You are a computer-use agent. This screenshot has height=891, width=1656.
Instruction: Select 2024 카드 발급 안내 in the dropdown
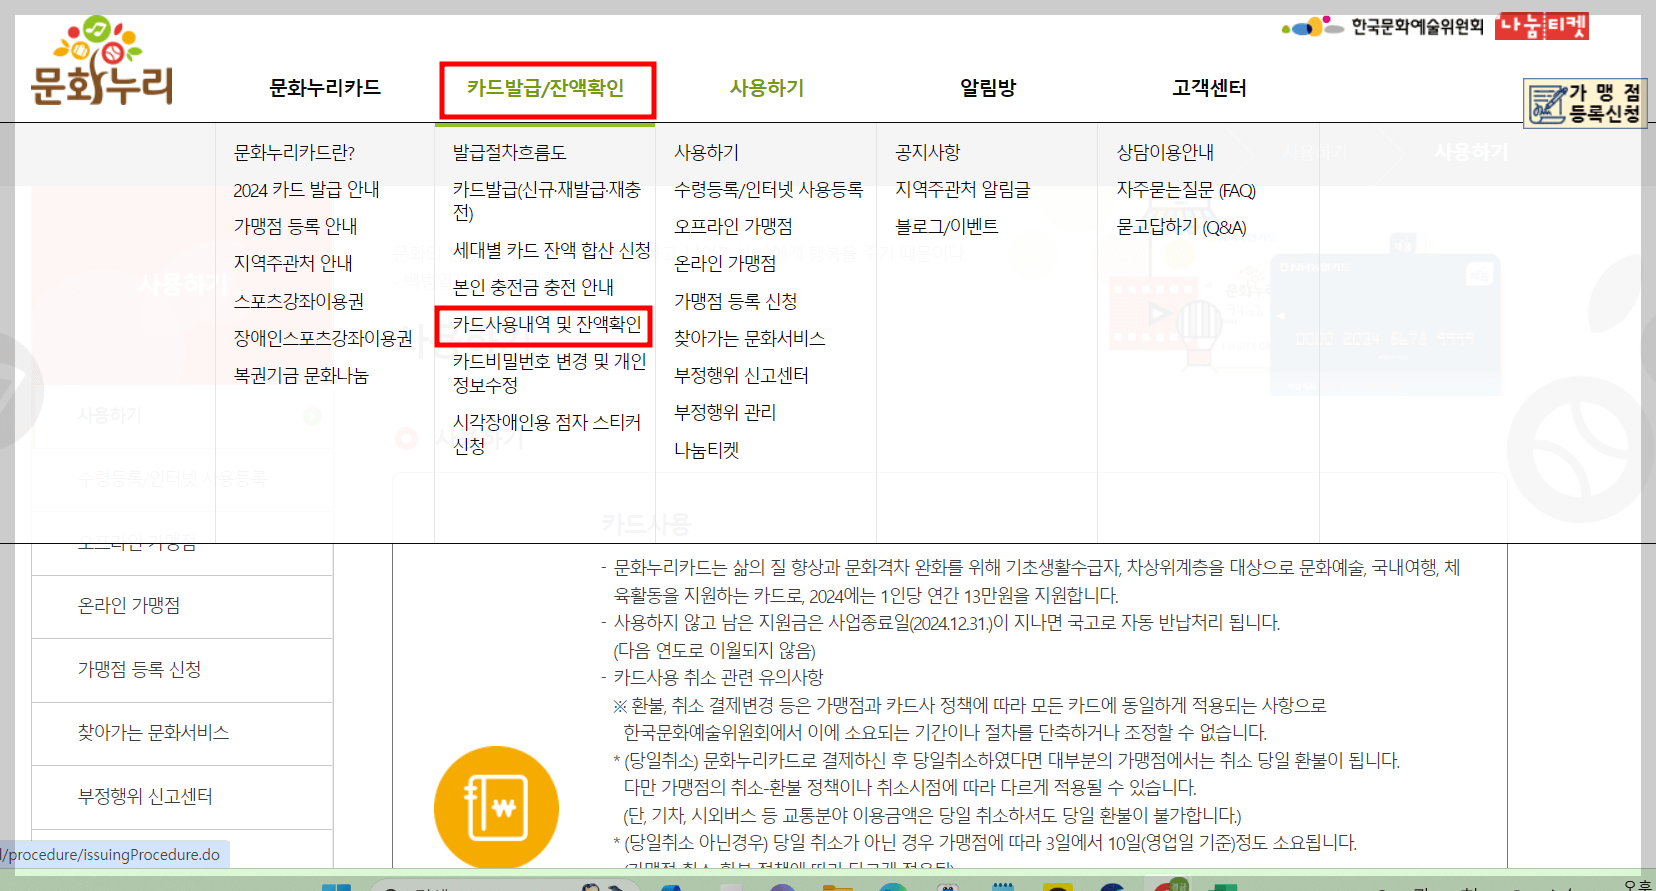pyautogui.click(x=306, y=189)
